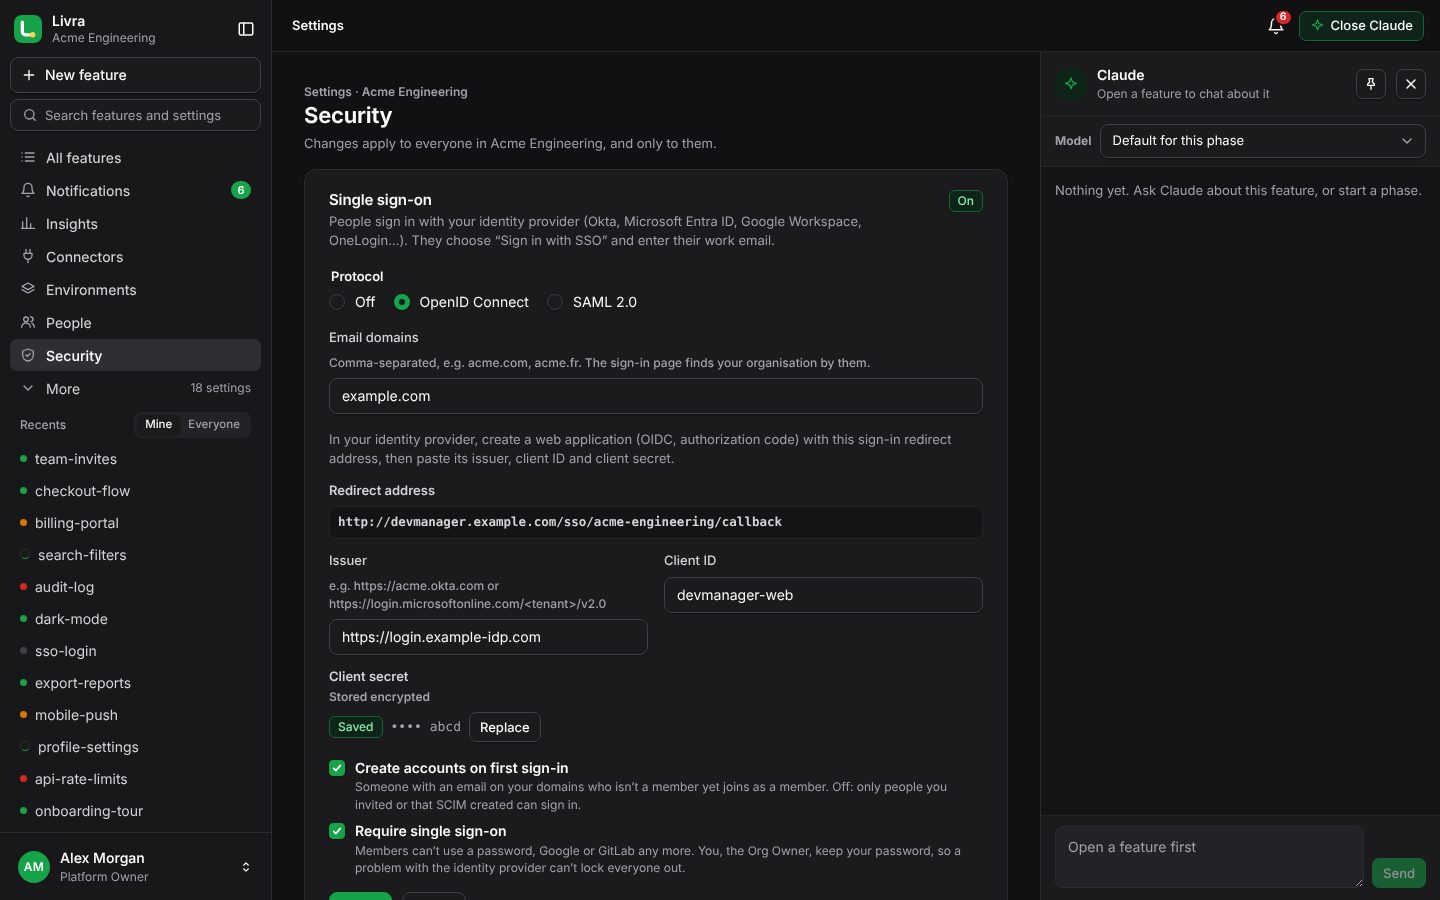Select Security in sidebar
The height and width of the screenshot is (900, 1440).
135,356
